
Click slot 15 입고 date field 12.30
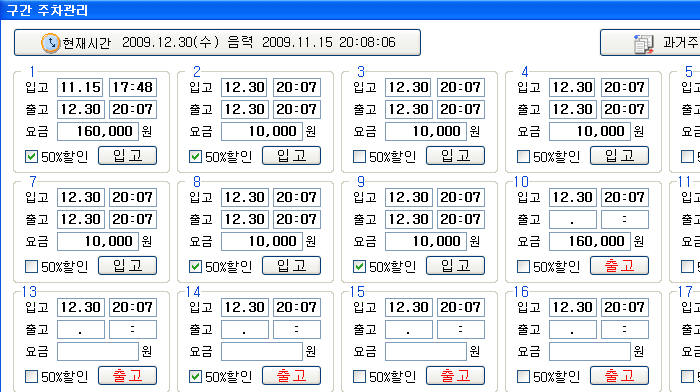pyautogui.click(x=409, y=308)
